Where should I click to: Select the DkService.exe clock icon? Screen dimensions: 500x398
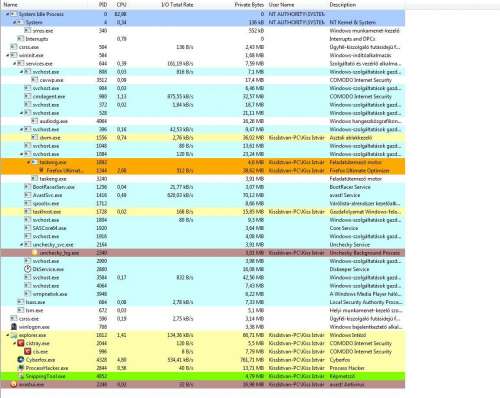[28, 269]
